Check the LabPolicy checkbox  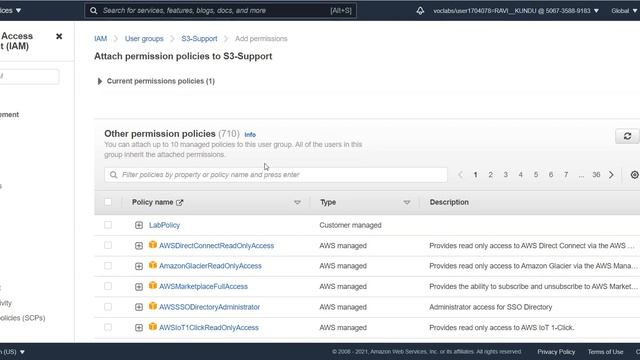(x=108, y=225)
